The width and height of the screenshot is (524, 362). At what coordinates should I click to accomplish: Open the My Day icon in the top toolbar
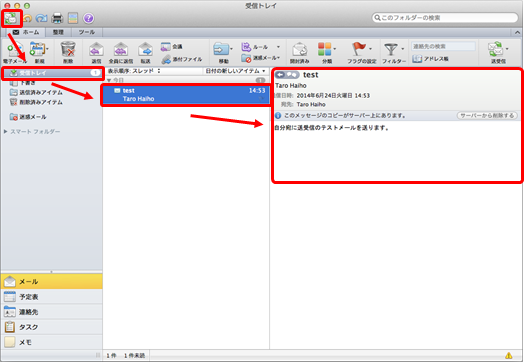[x=73, y=18]
